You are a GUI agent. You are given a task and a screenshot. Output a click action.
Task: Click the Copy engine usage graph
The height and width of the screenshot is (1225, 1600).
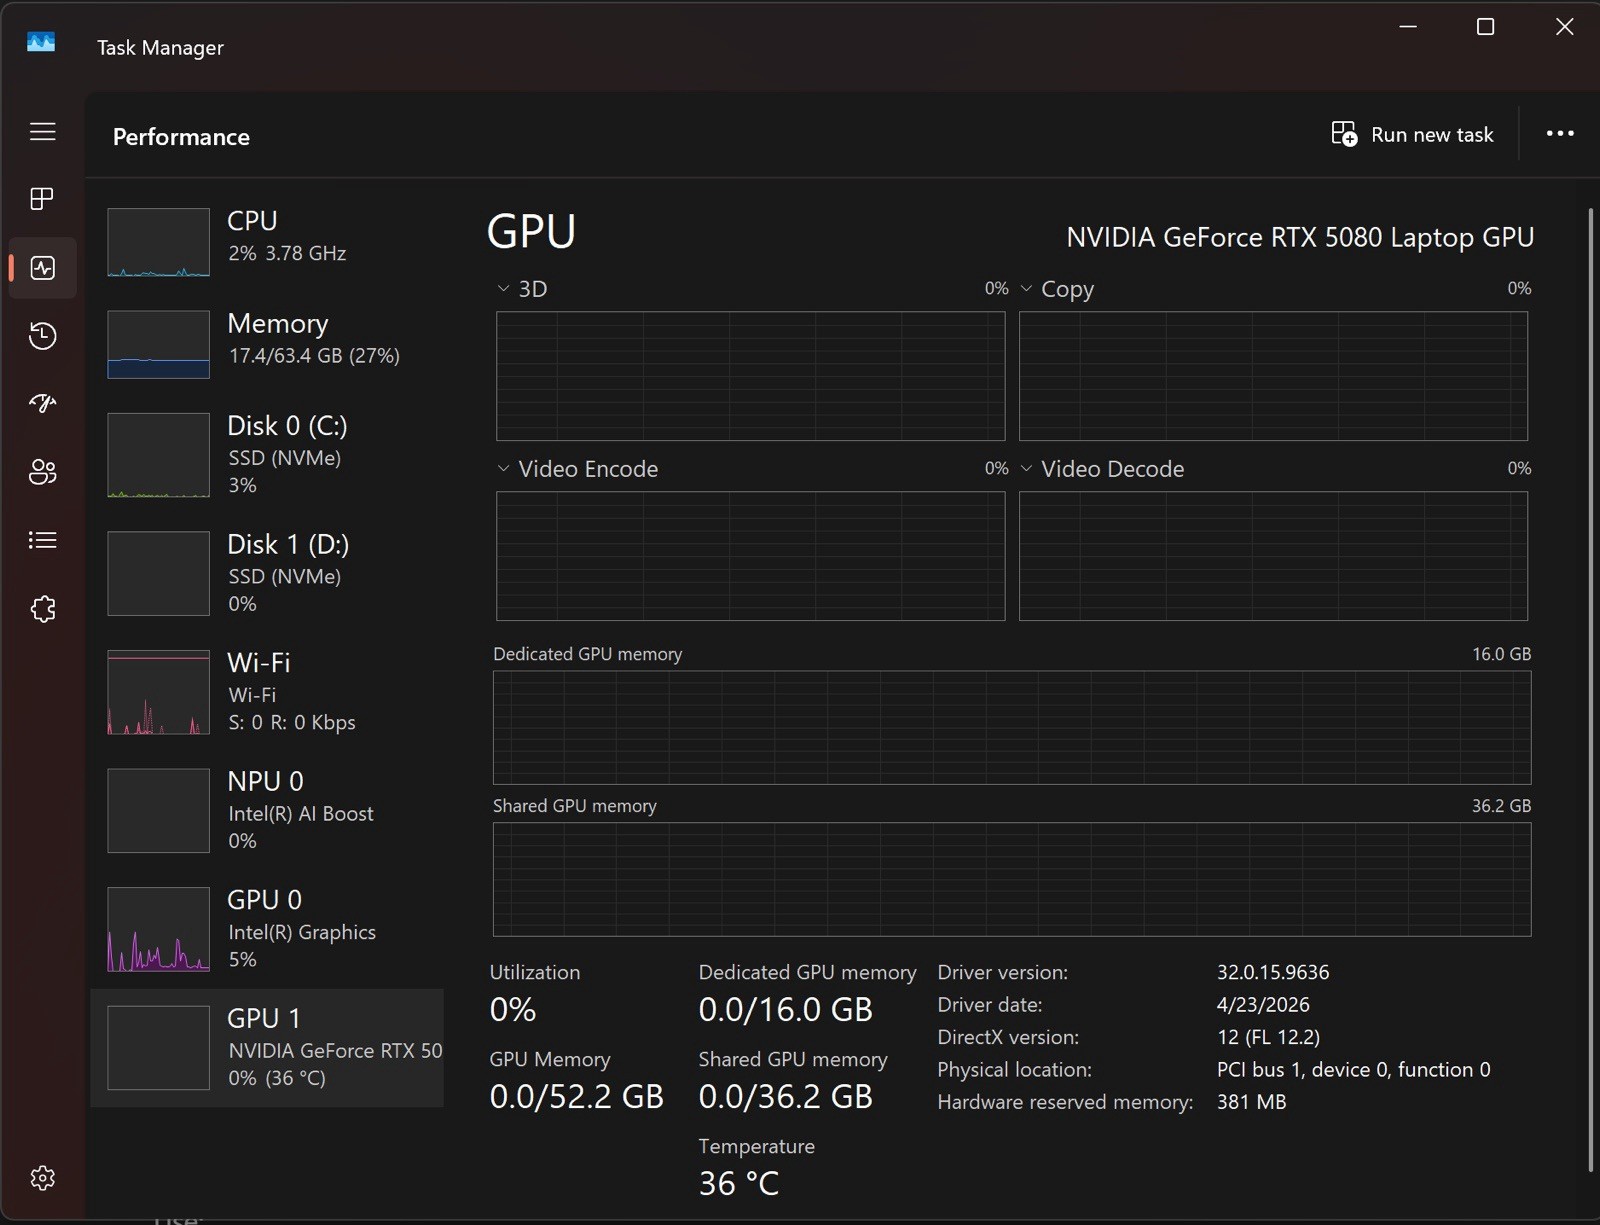click(1273, 376)
